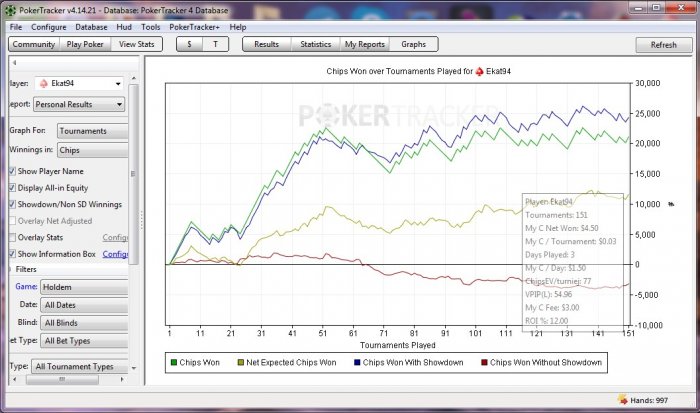The height and width of the screenshot is (413, 700).
Task: Expand the Game filter Holdem dropdown
Action: (x=84, y=287)
